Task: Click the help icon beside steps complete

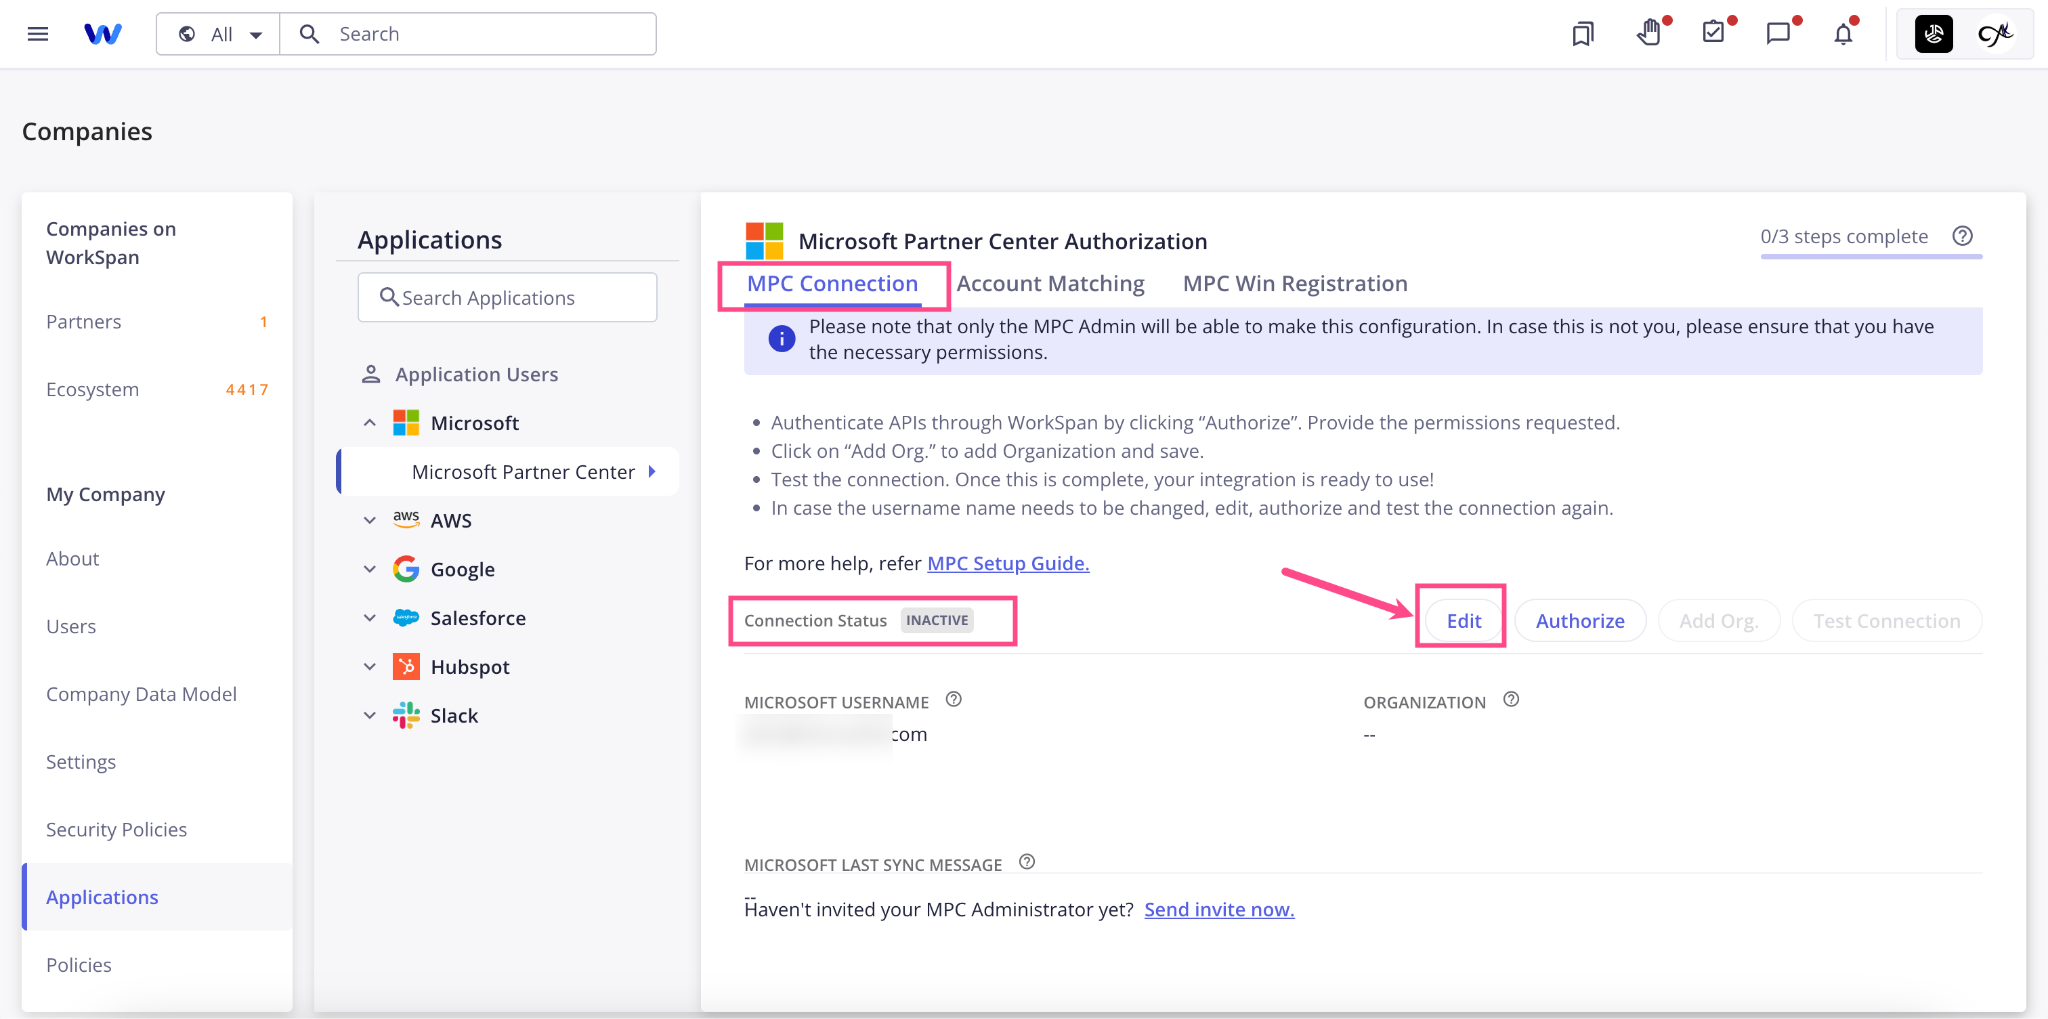Action: coord(1963,236)
